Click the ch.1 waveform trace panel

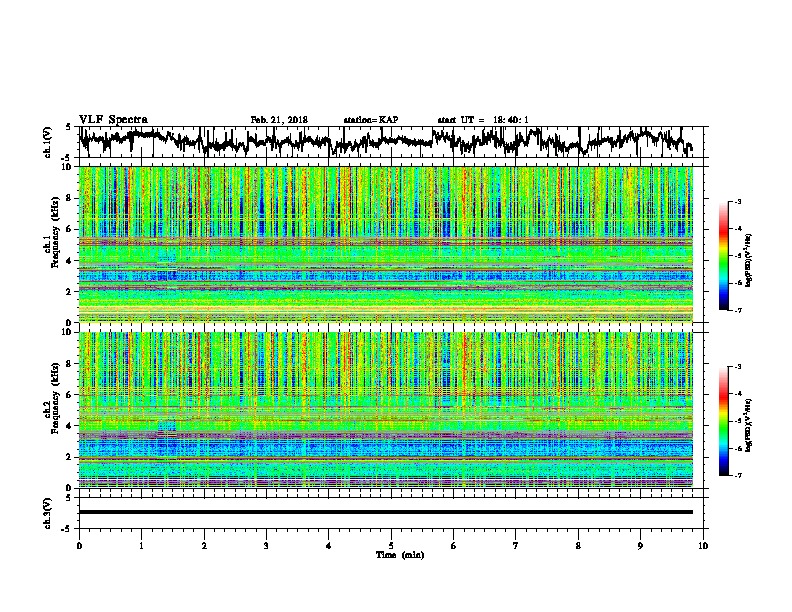click(x=391, y=142)
